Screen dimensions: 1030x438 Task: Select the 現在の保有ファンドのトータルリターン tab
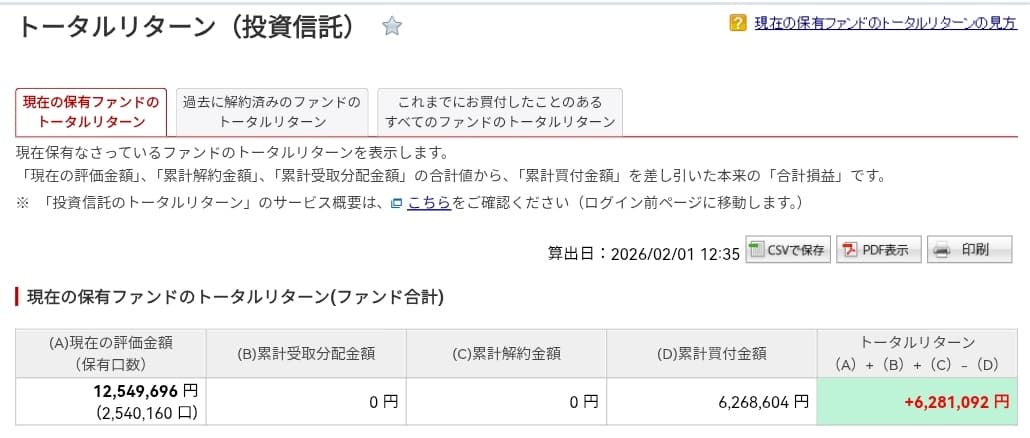(91, 112)
